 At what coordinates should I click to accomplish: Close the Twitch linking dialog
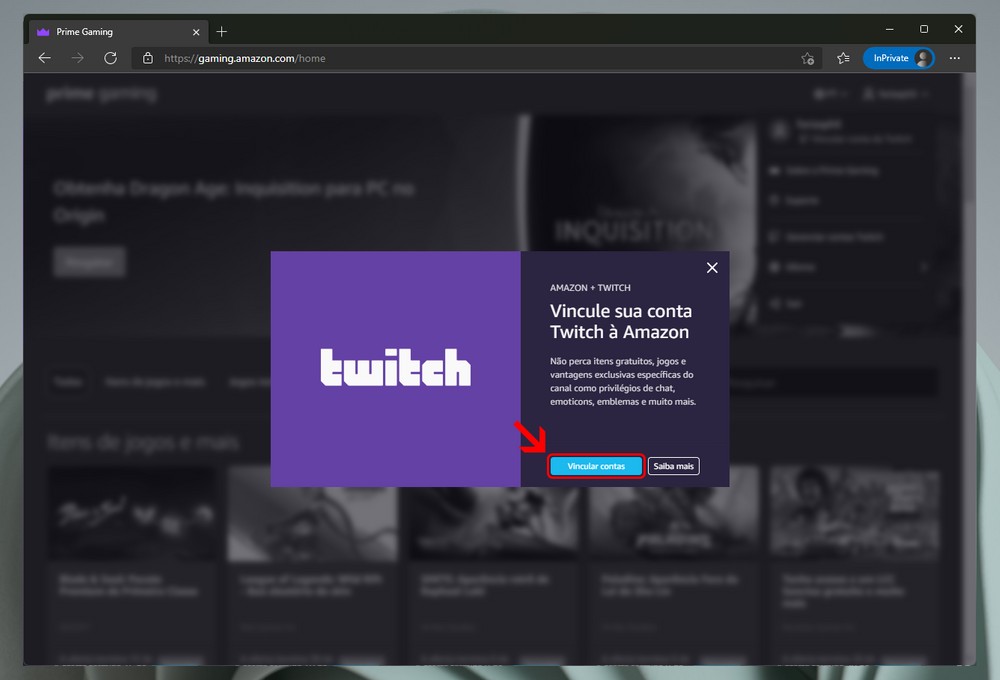[x=712, y=268]
